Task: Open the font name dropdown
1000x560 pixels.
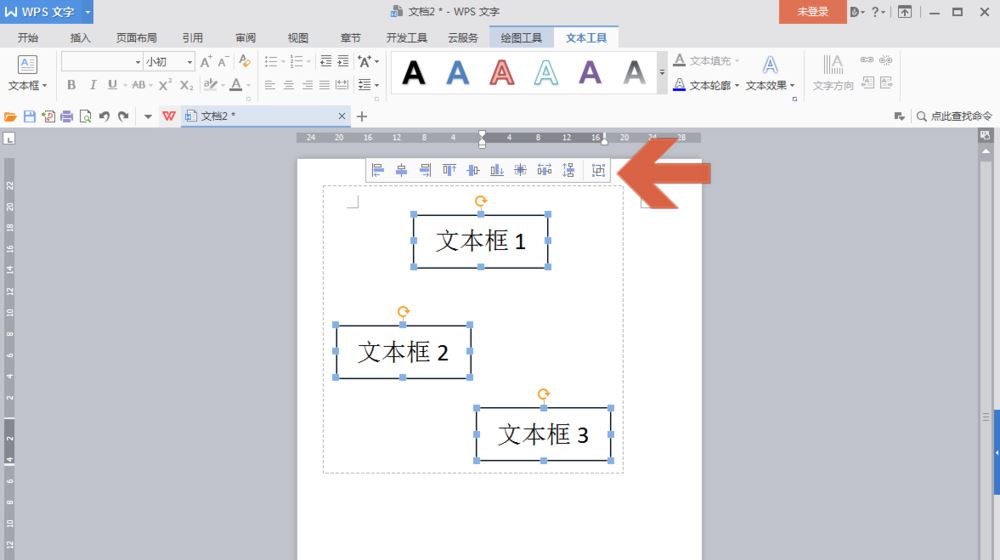Action: pyautogui.click(x=138, y=62)
